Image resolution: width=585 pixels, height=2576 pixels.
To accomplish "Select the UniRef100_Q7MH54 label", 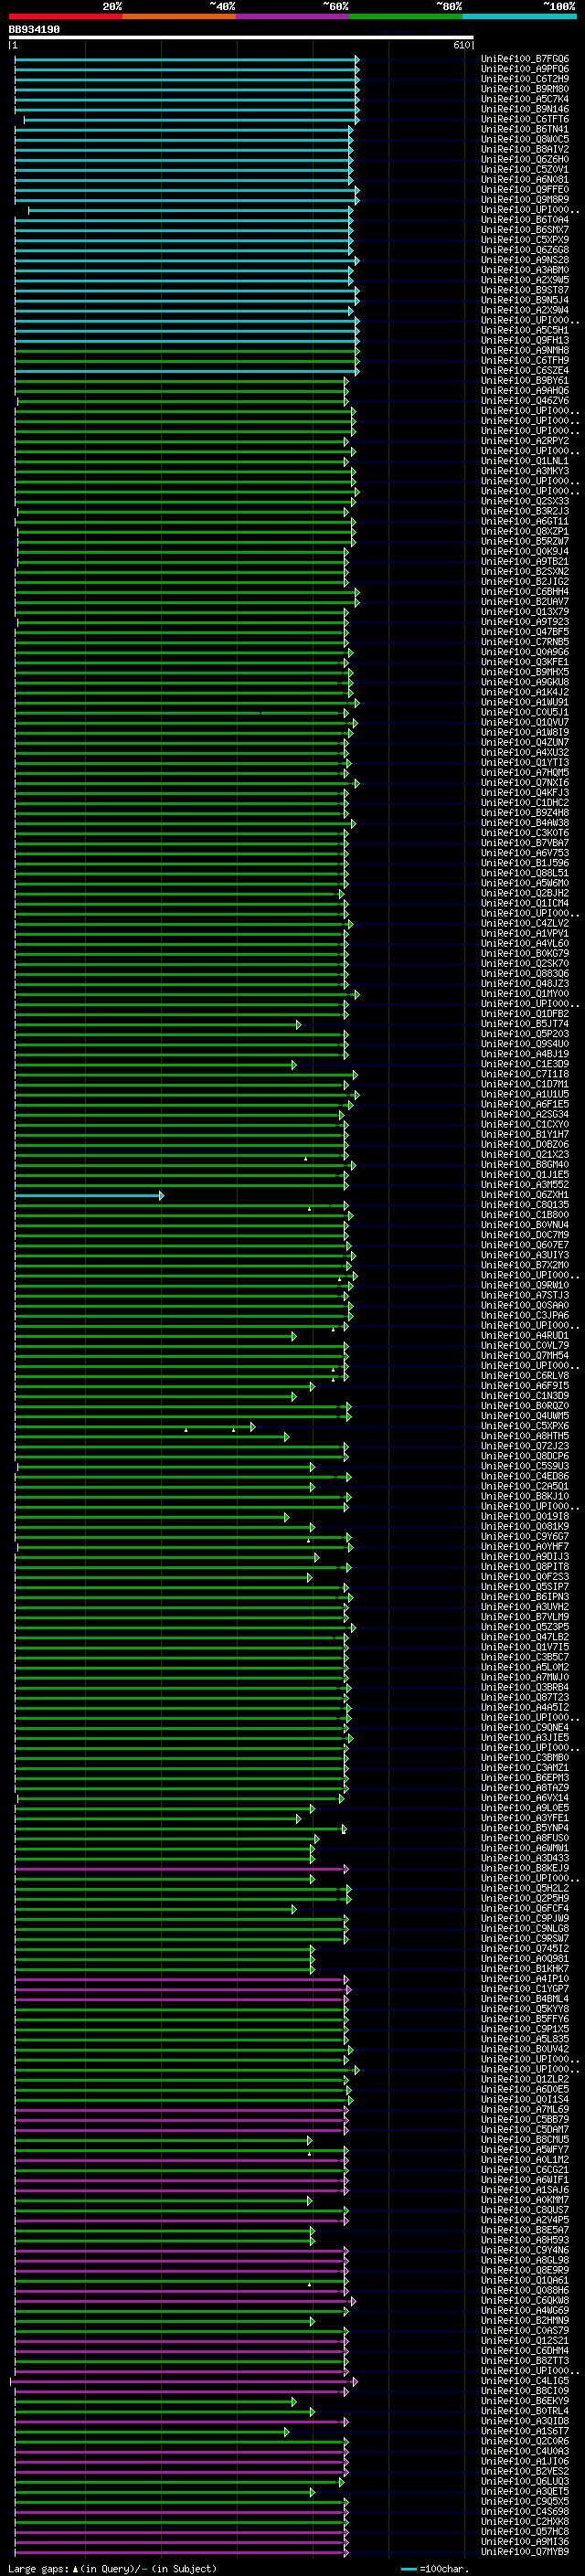I will 525,1355.
